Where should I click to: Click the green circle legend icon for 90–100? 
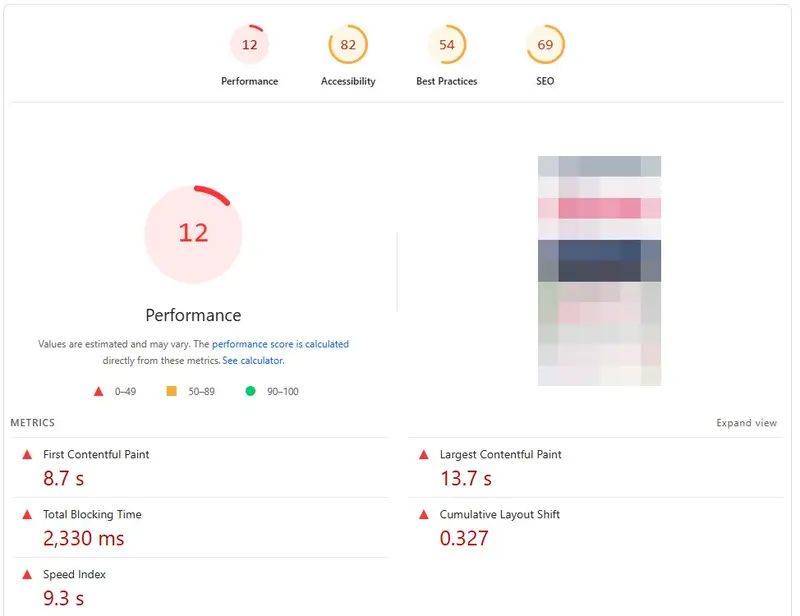click(x=250, y=391)
